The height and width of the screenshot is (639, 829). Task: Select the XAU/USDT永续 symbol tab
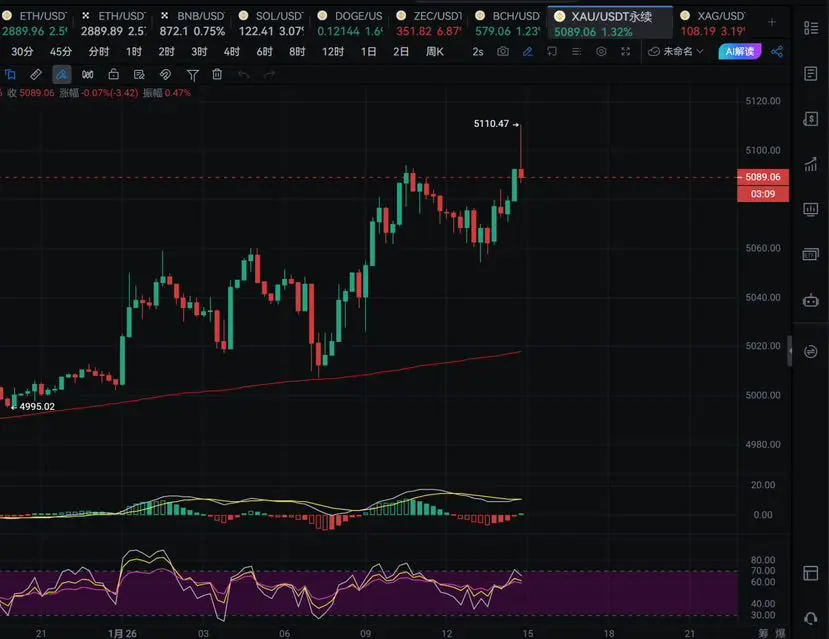[x=611, y=24]
